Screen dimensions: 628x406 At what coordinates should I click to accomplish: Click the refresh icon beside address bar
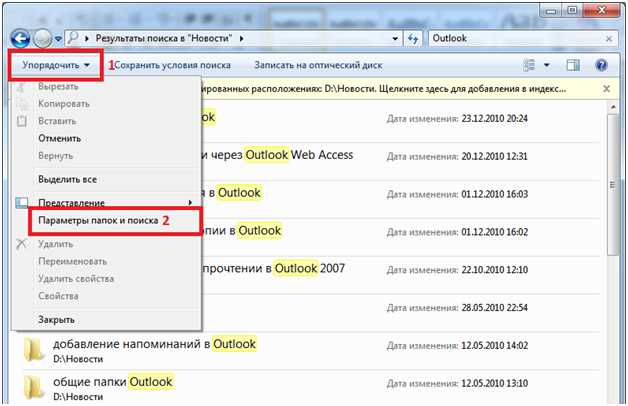tap(413, 38)
